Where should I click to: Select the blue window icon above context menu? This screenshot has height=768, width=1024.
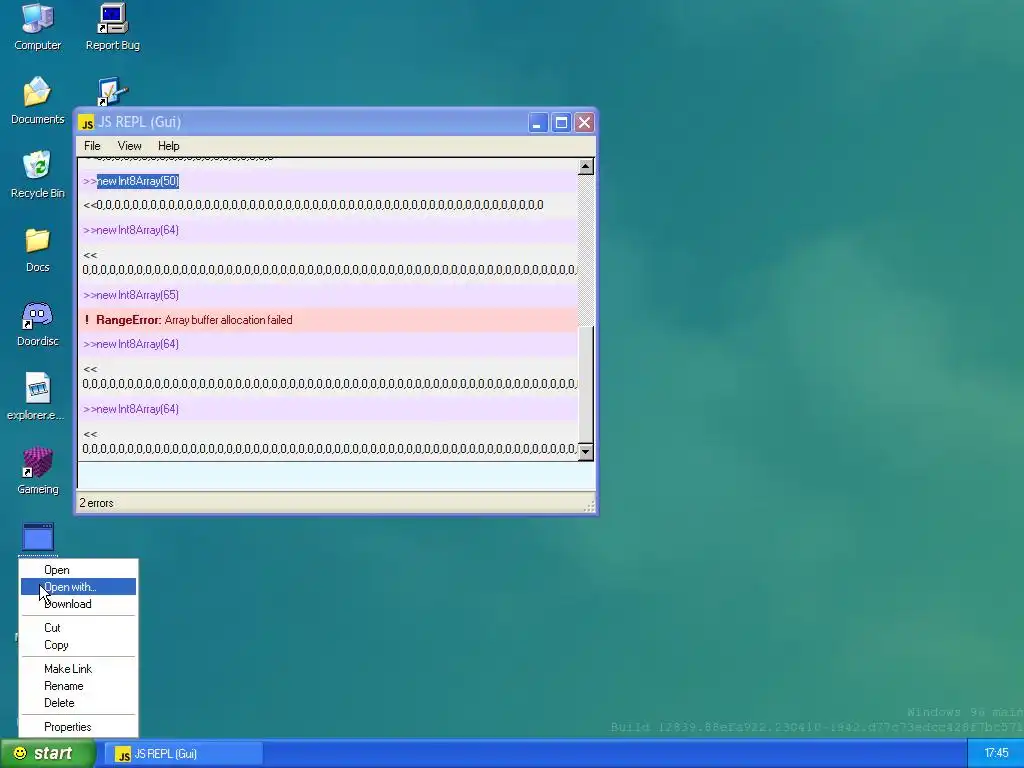point(38,537)
